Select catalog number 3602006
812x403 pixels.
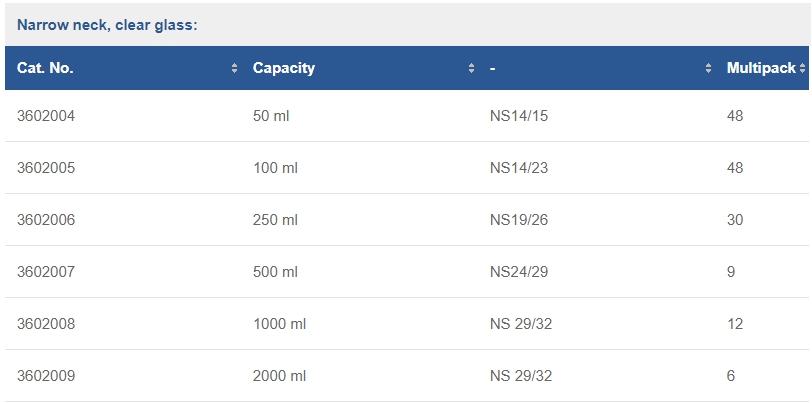pos(46,220)
